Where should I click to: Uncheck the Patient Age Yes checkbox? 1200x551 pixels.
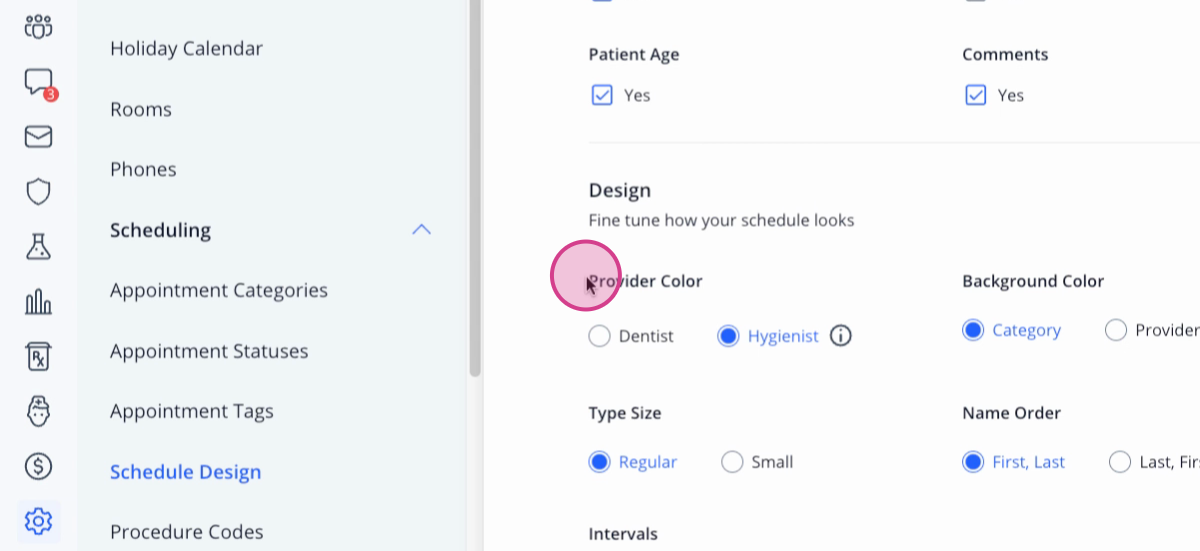pyautogui.click(x=601, y=95)
